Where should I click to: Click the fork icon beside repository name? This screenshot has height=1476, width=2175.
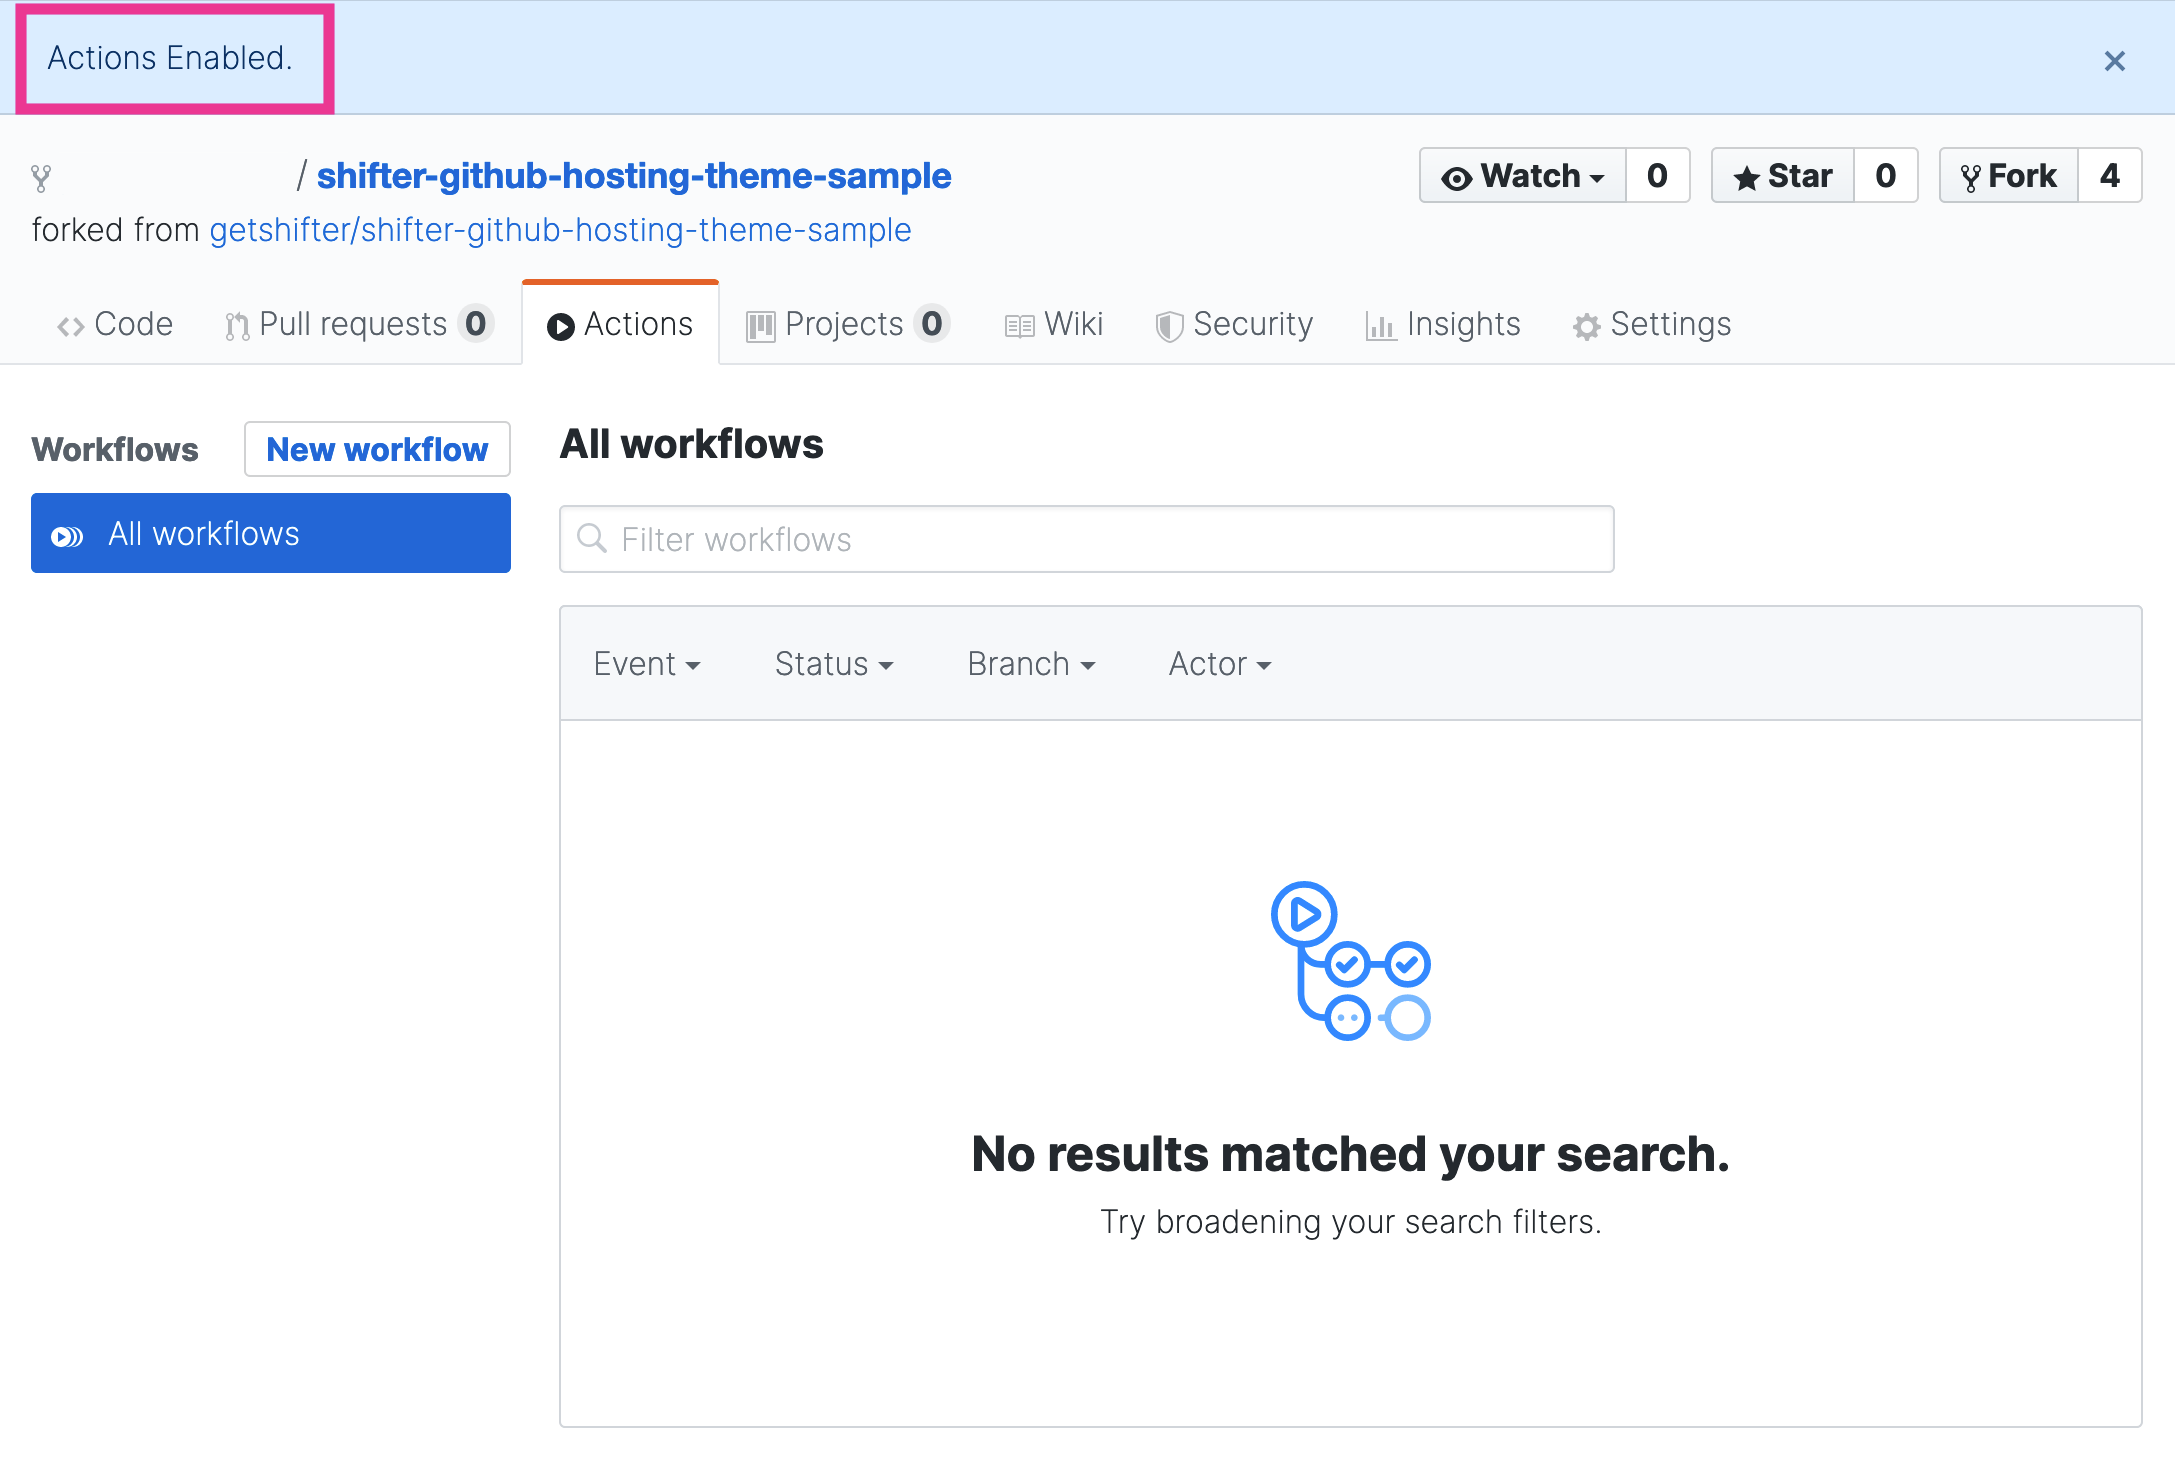click(41, 178)
